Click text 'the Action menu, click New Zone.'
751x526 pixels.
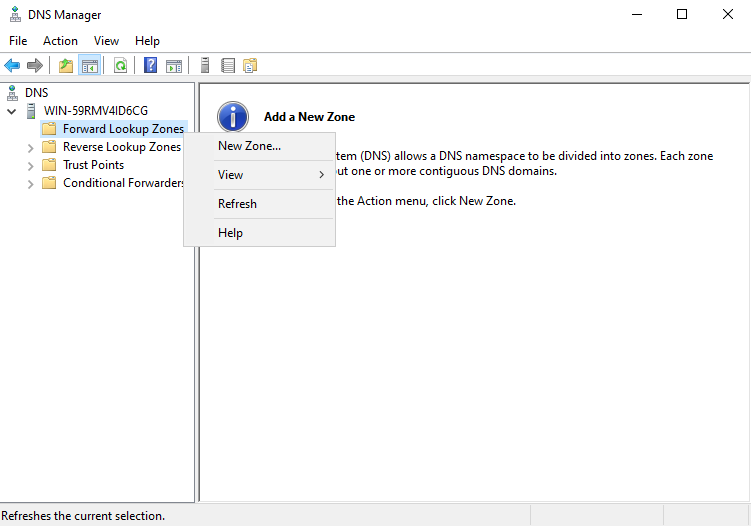(426, 201)
